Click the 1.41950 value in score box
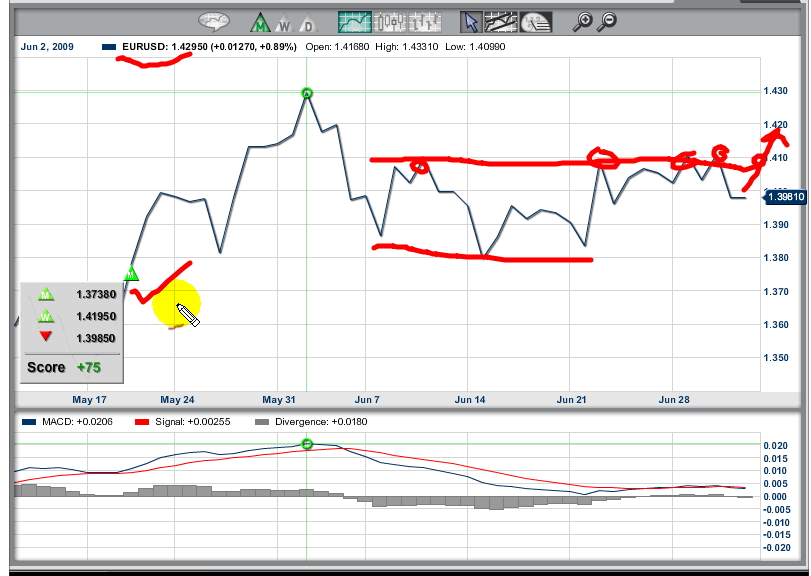811x576 pixels. click(x=96, y=316)
